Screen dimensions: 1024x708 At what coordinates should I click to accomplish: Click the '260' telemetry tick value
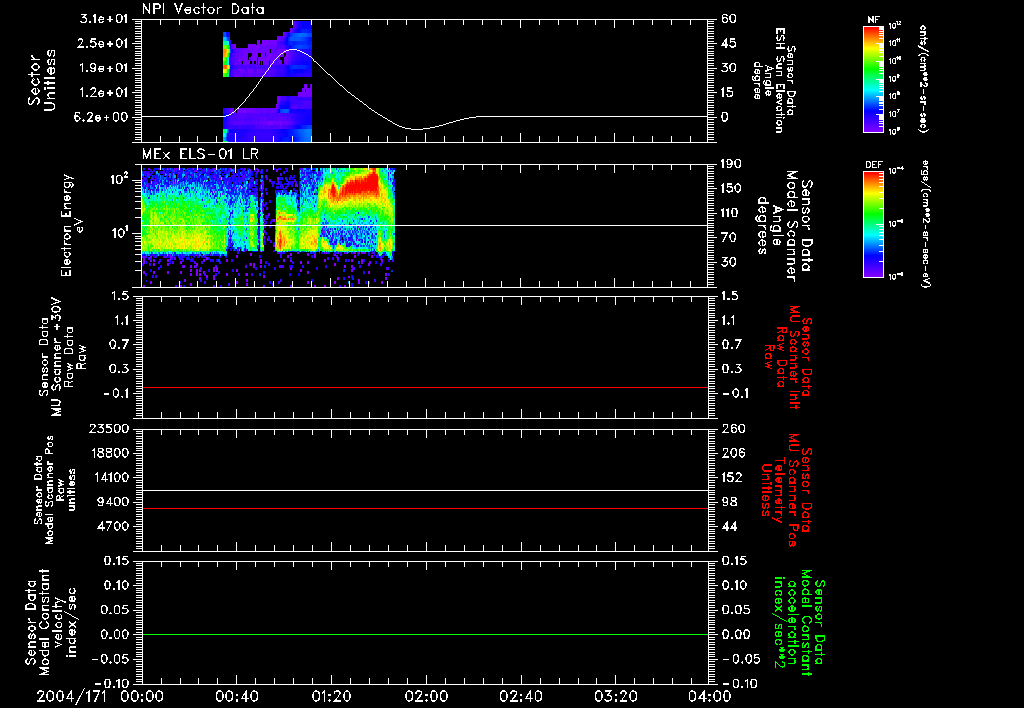coord(732,429)
